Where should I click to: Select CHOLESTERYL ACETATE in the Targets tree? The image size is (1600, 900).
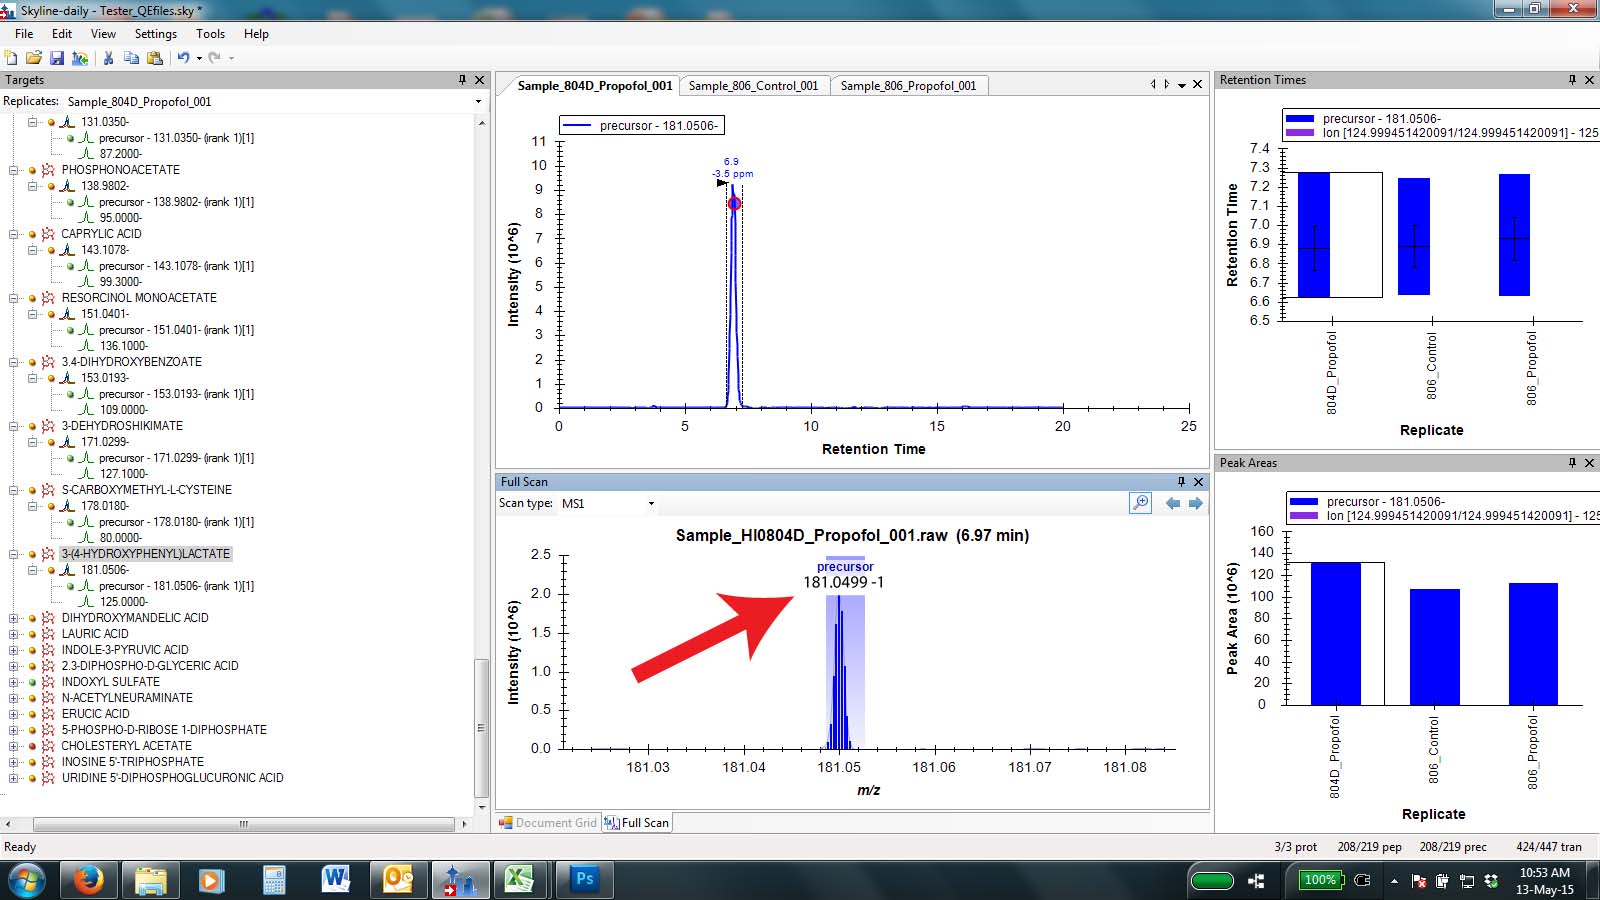126,746
